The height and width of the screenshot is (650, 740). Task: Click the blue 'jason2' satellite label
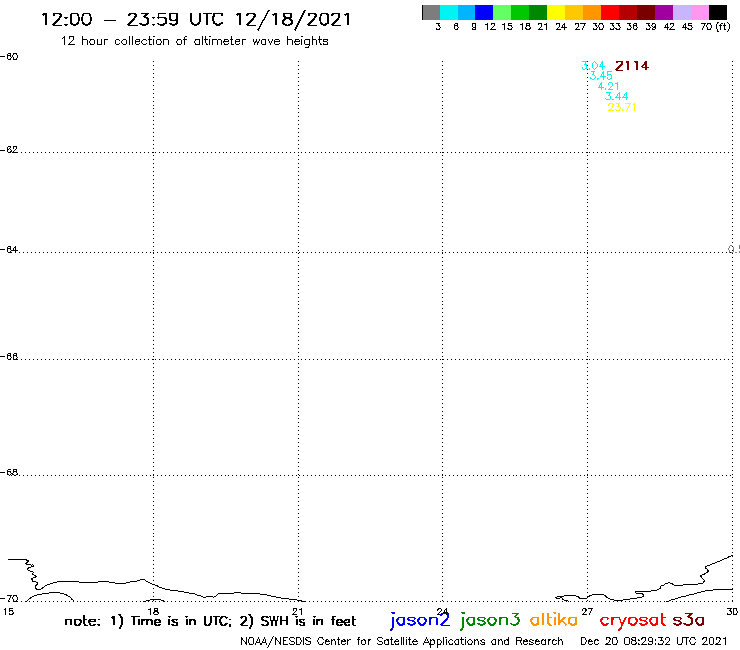coord(420,620)
